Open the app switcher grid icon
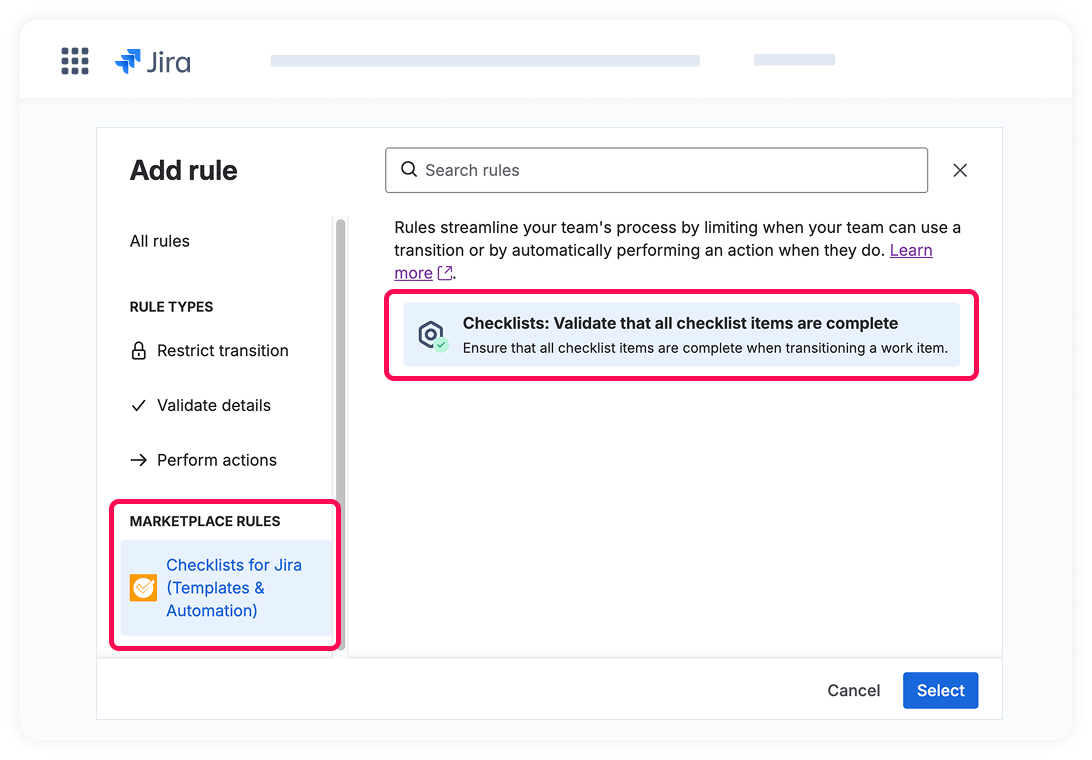The width and height of the screenshot is (1092, 760). click(x=75, y=61)
